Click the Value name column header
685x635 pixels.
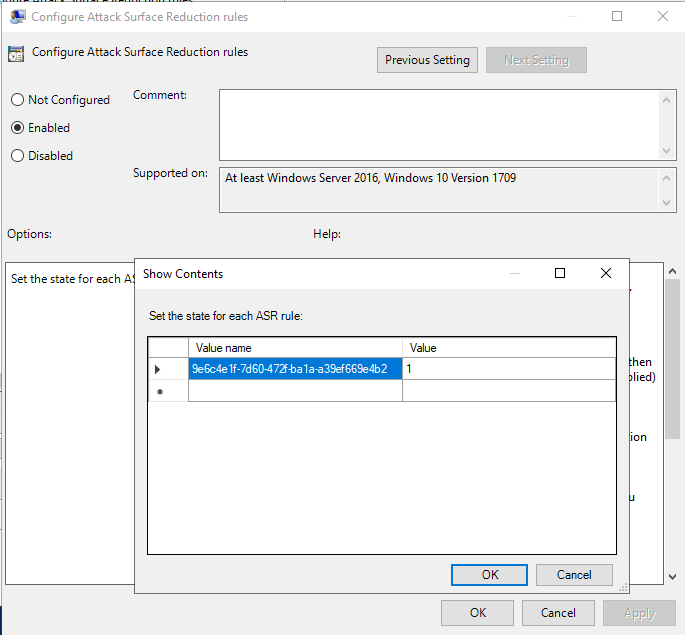(295, 348)
